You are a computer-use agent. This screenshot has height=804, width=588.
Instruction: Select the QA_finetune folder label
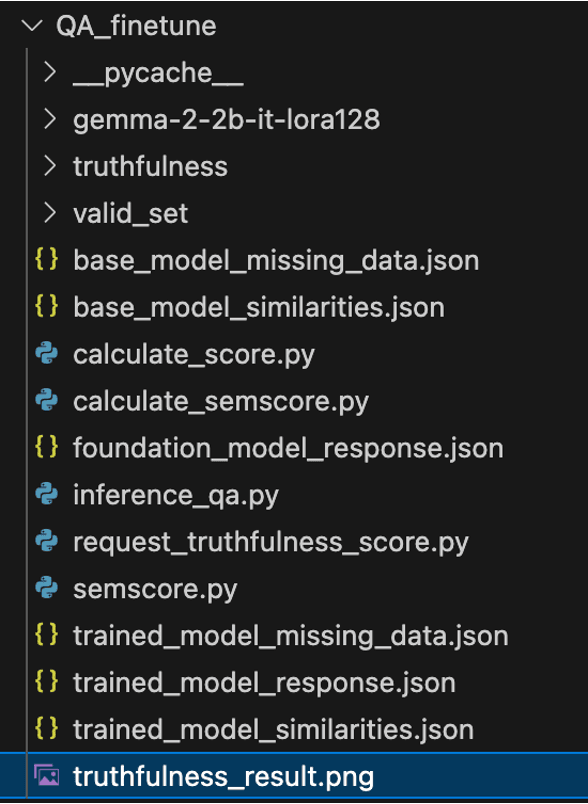tap(136, 26)
